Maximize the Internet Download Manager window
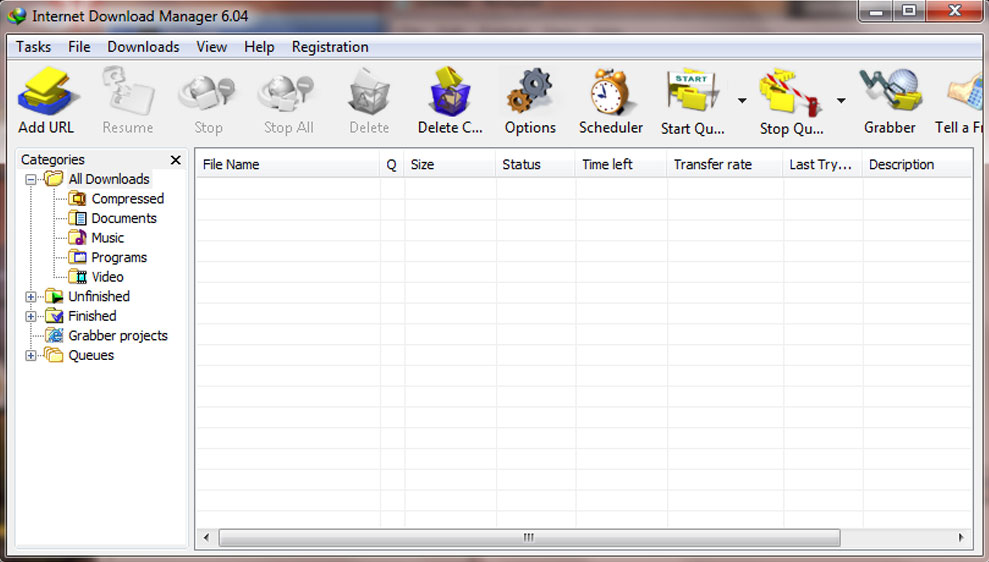 pos(908,11)
